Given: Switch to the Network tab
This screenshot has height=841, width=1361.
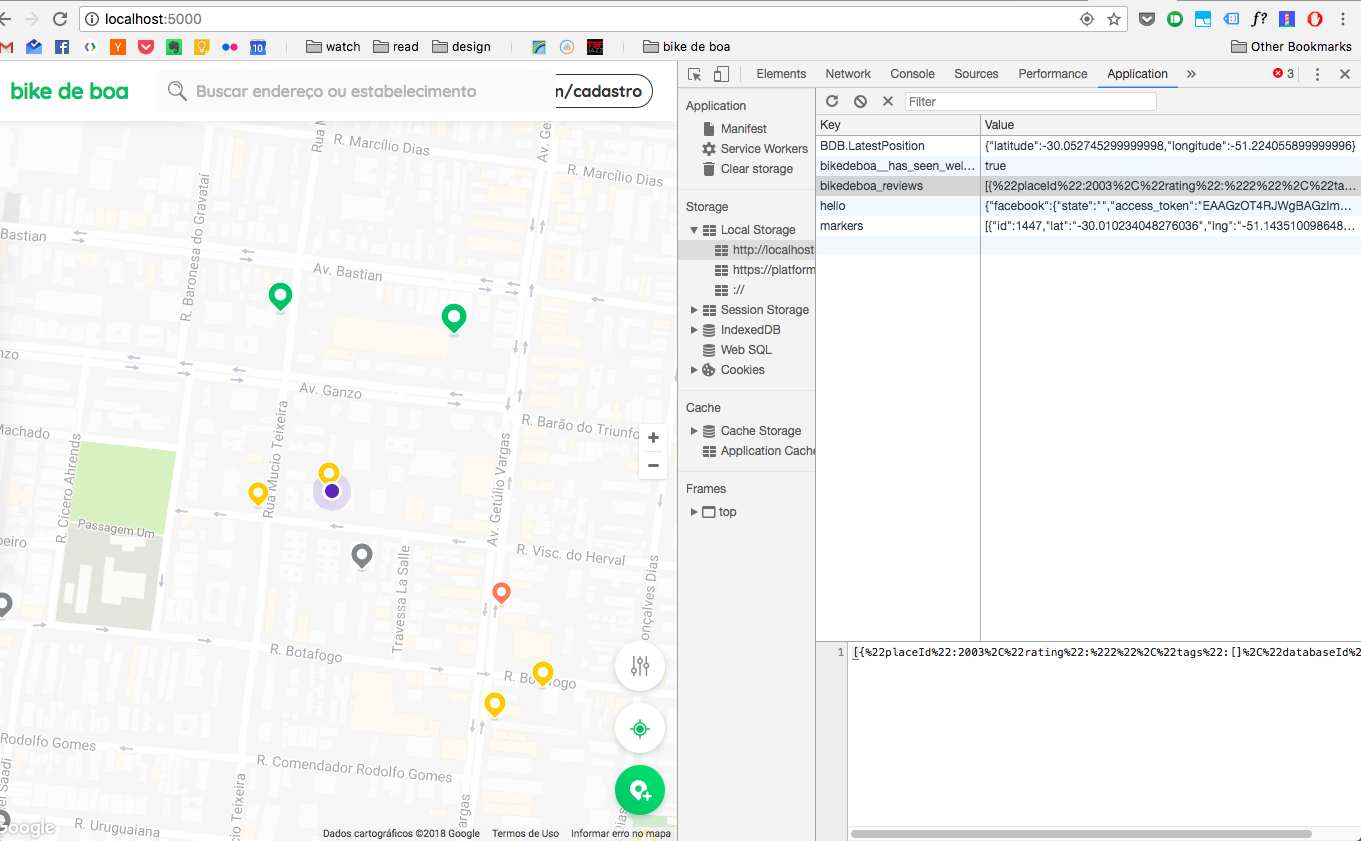Looking at the screenshot, I should point(848,74).
